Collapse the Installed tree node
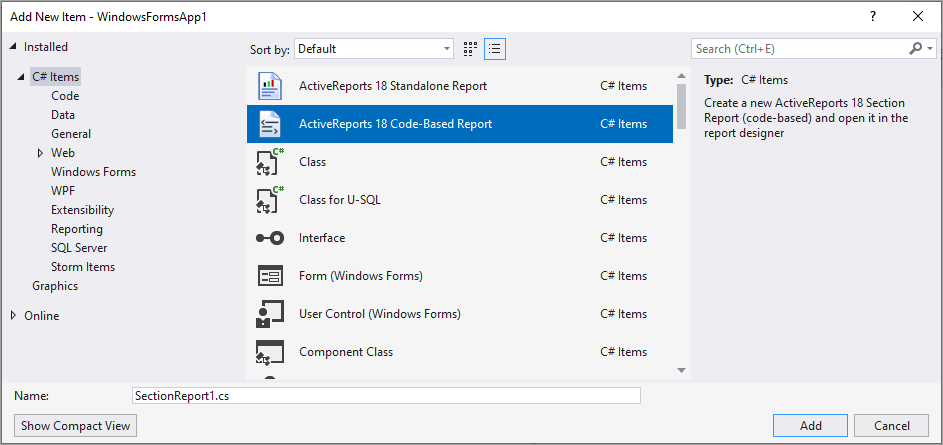 coord(13,47)
